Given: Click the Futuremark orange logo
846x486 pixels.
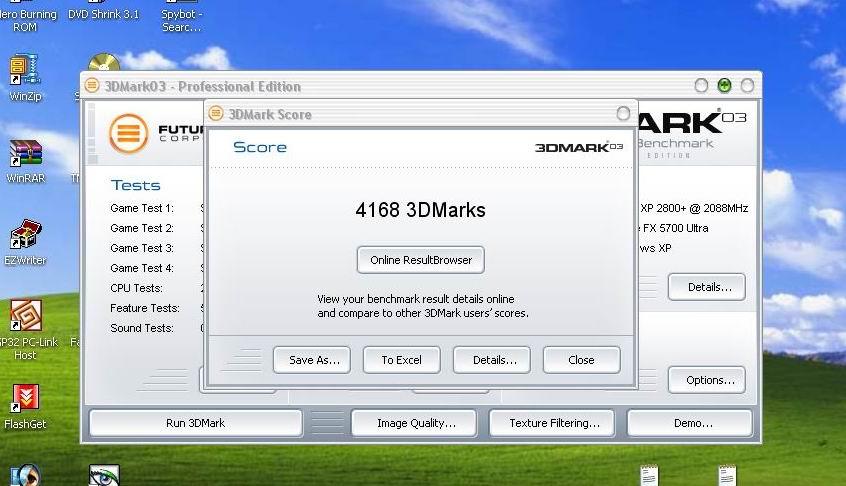Looking at the screenshot, I should [128, 133].
